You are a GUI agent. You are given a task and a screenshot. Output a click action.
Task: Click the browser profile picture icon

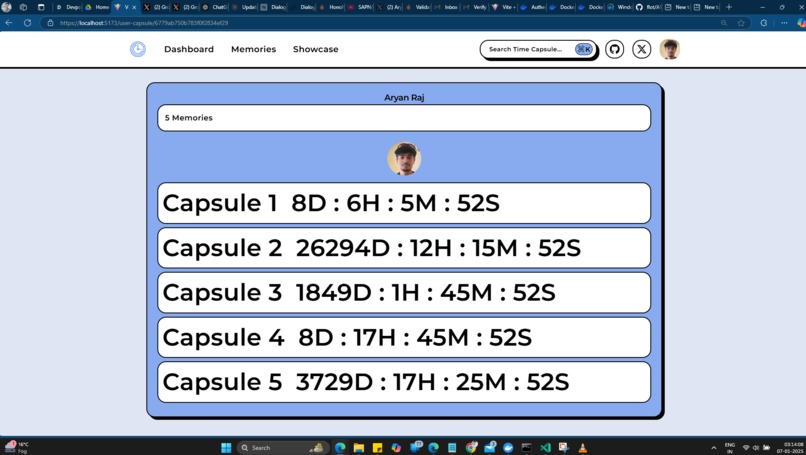(x=6, y=7)
